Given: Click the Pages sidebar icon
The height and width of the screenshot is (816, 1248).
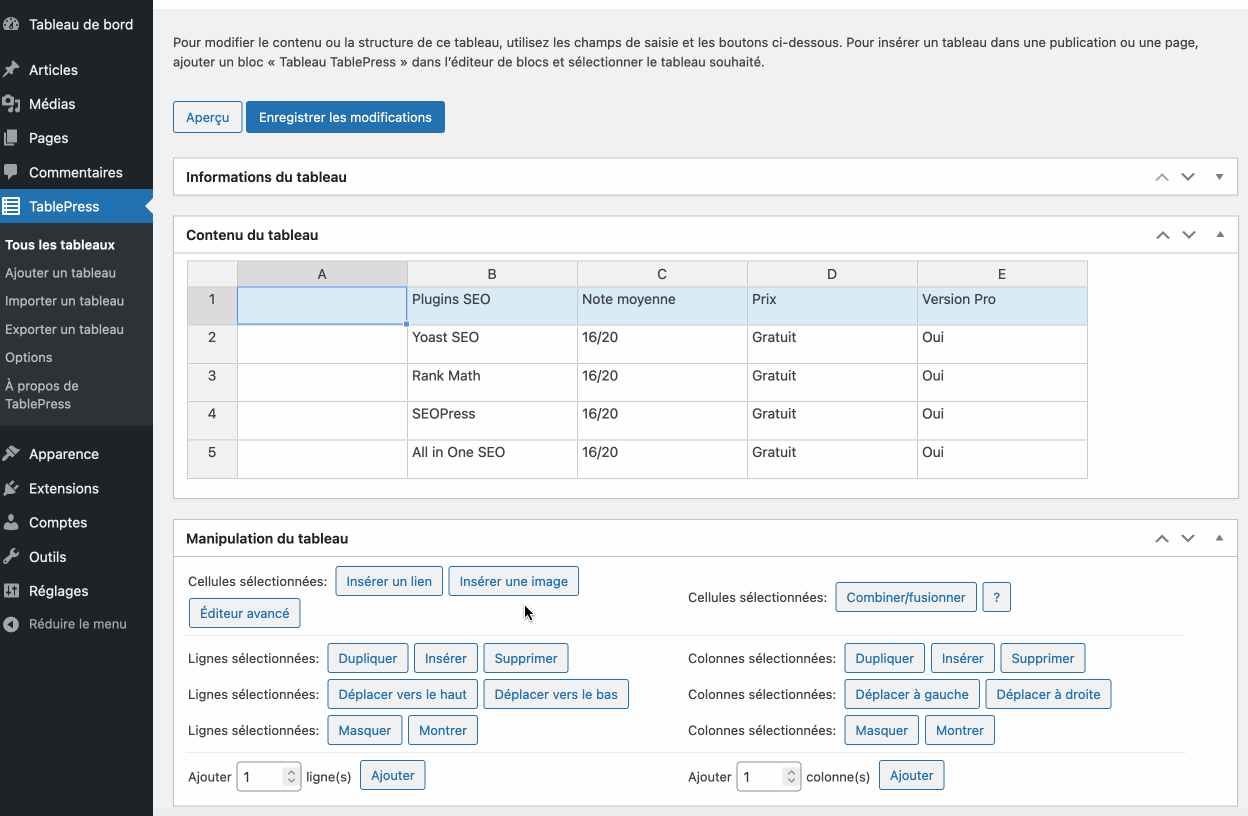Looking at the screenshot, I should pos(11,138).
